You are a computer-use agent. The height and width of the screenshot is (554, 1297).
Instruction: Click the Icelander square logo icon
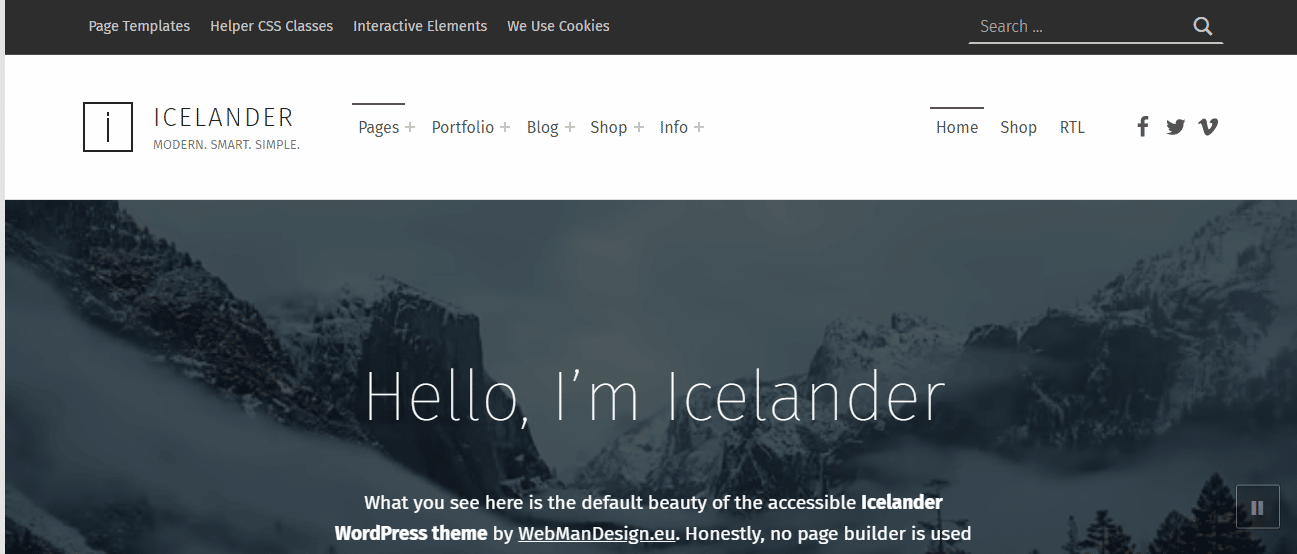pyautogui.click(x=108, y=127)
